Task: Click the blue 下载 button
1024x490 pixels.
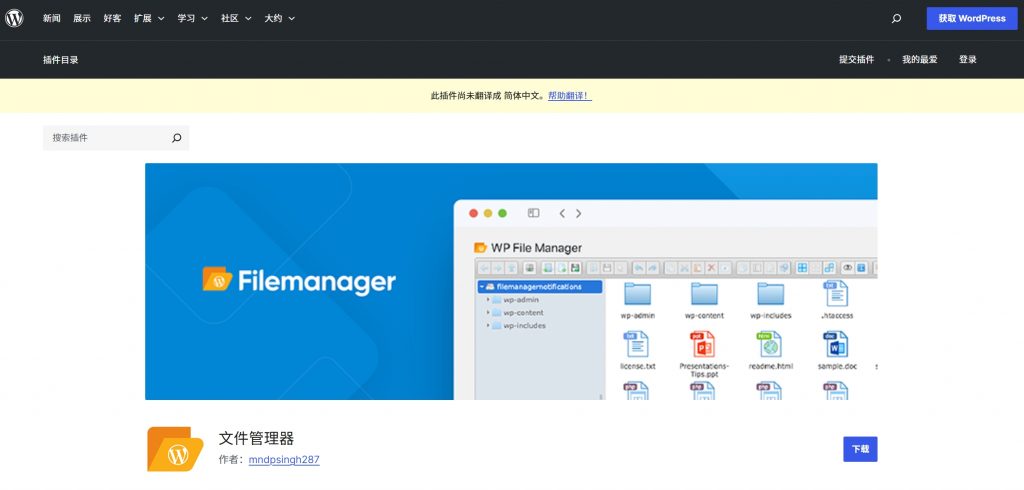Action: click(x=860, y=449)
